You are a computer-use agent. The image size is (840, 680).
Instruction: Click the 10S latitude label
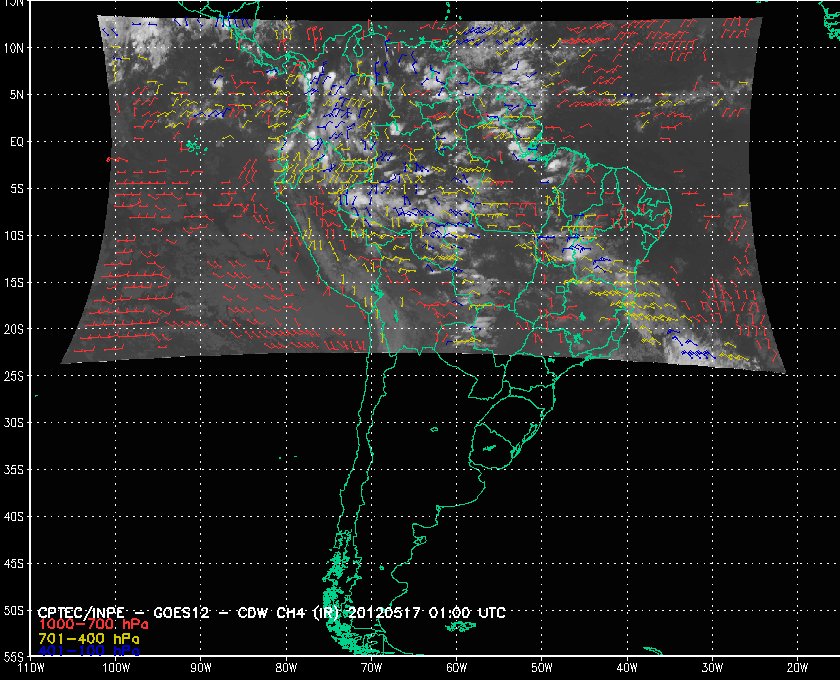(x=14, y=235)
